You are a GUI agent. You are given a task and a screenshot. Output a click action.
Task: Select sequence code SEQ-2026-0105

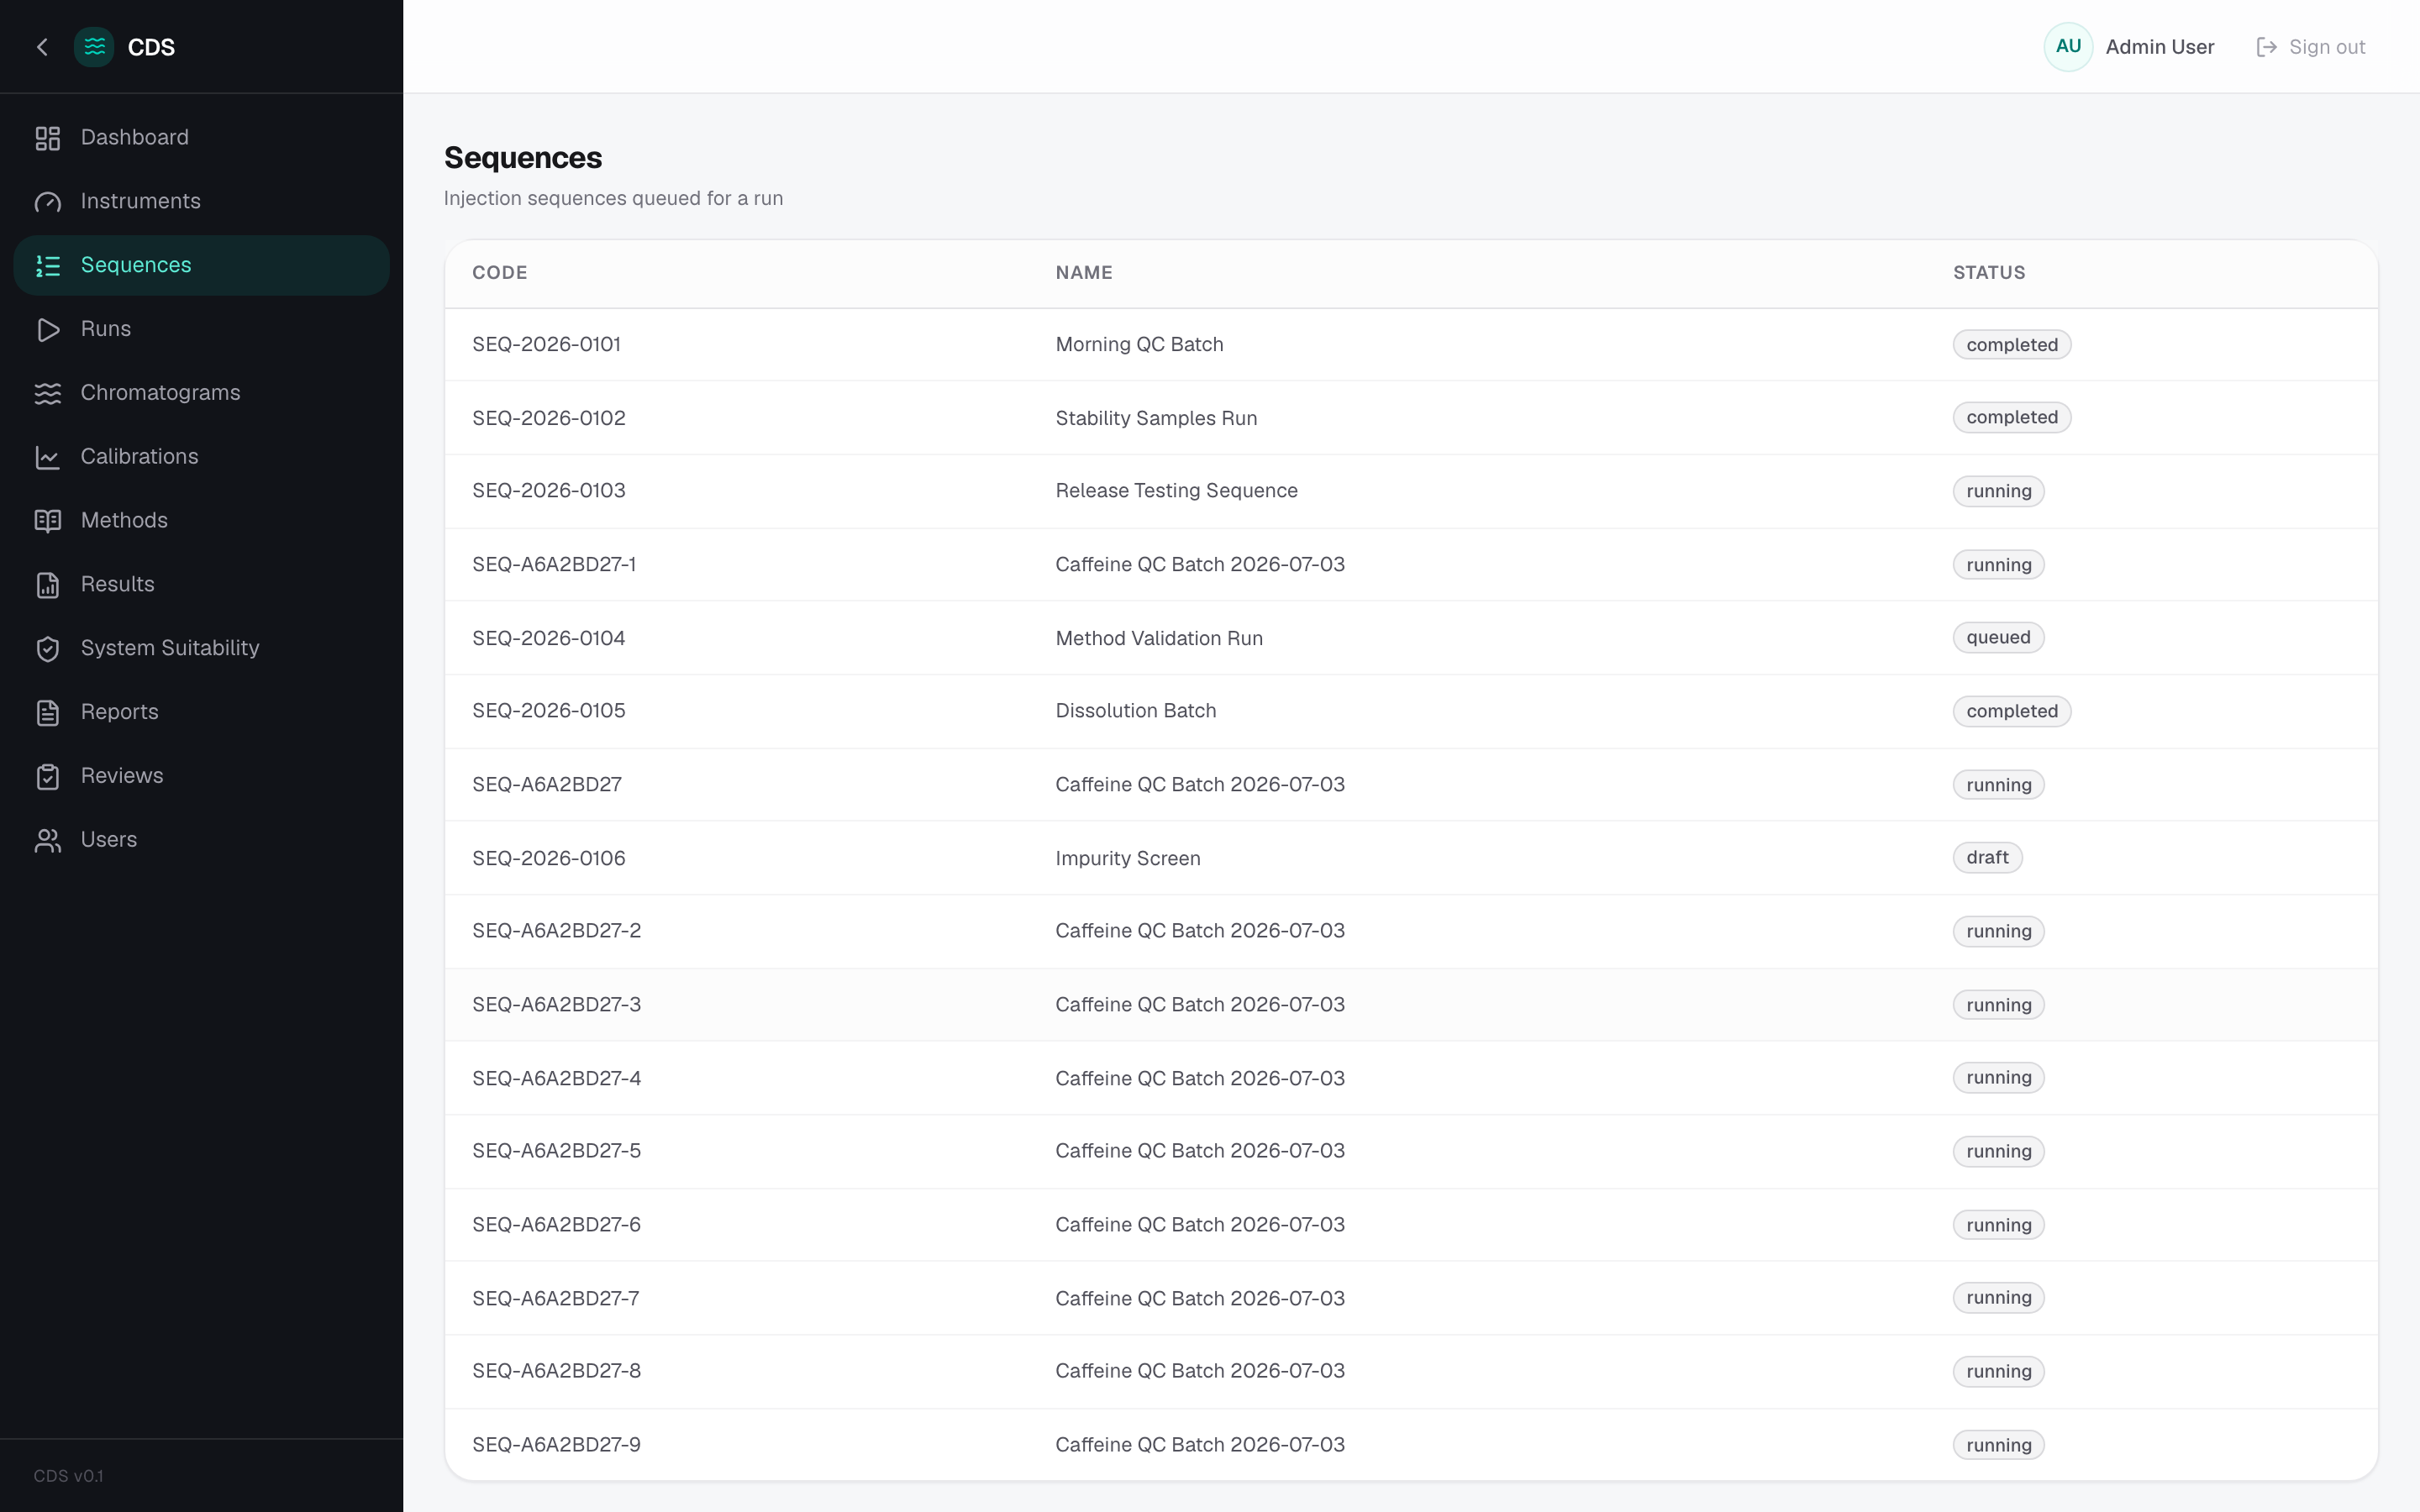click(x=548, y=711)
